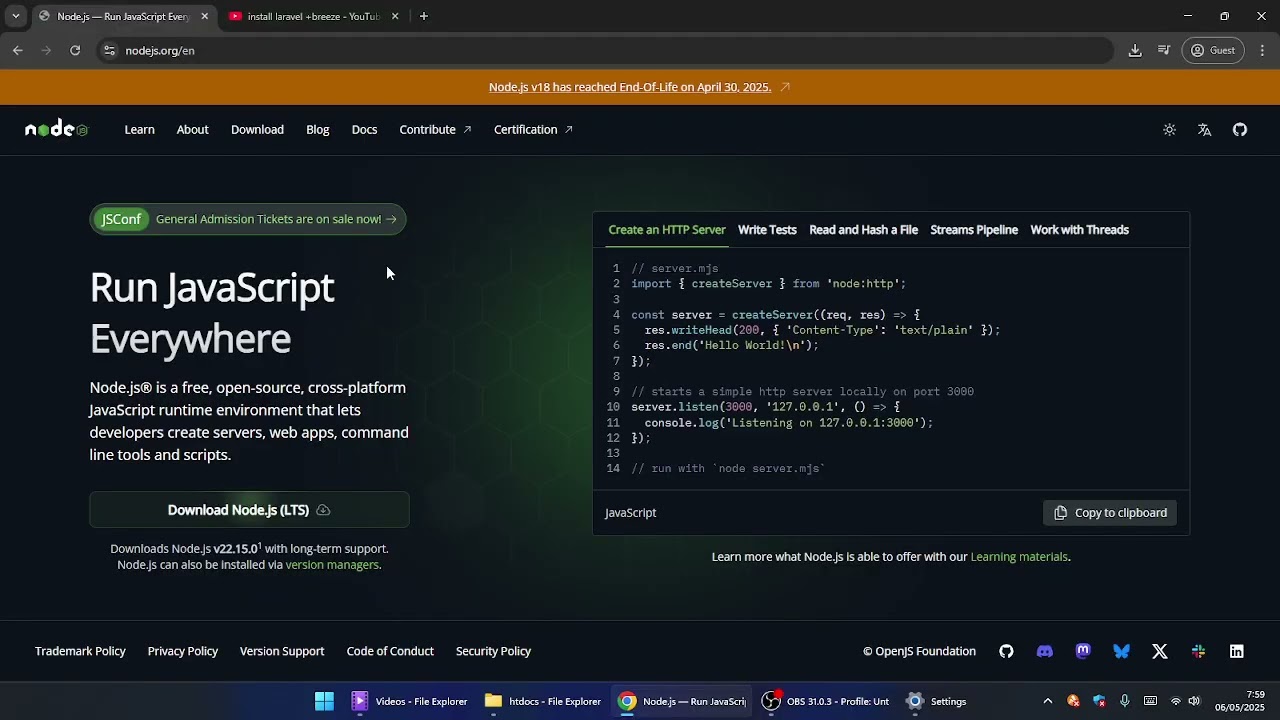Screen dimensions: 1280x720
Task: Open the browser downloads icon
Action: [1135, 50]
